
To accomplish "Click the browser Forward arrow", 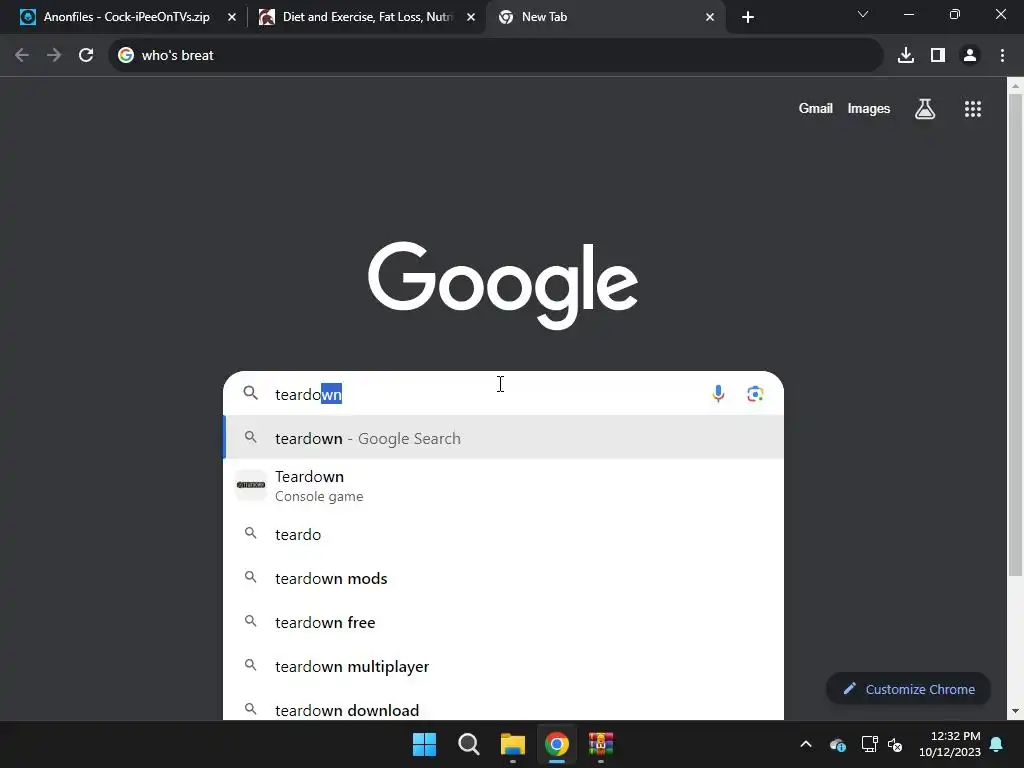I will [54, 56].
